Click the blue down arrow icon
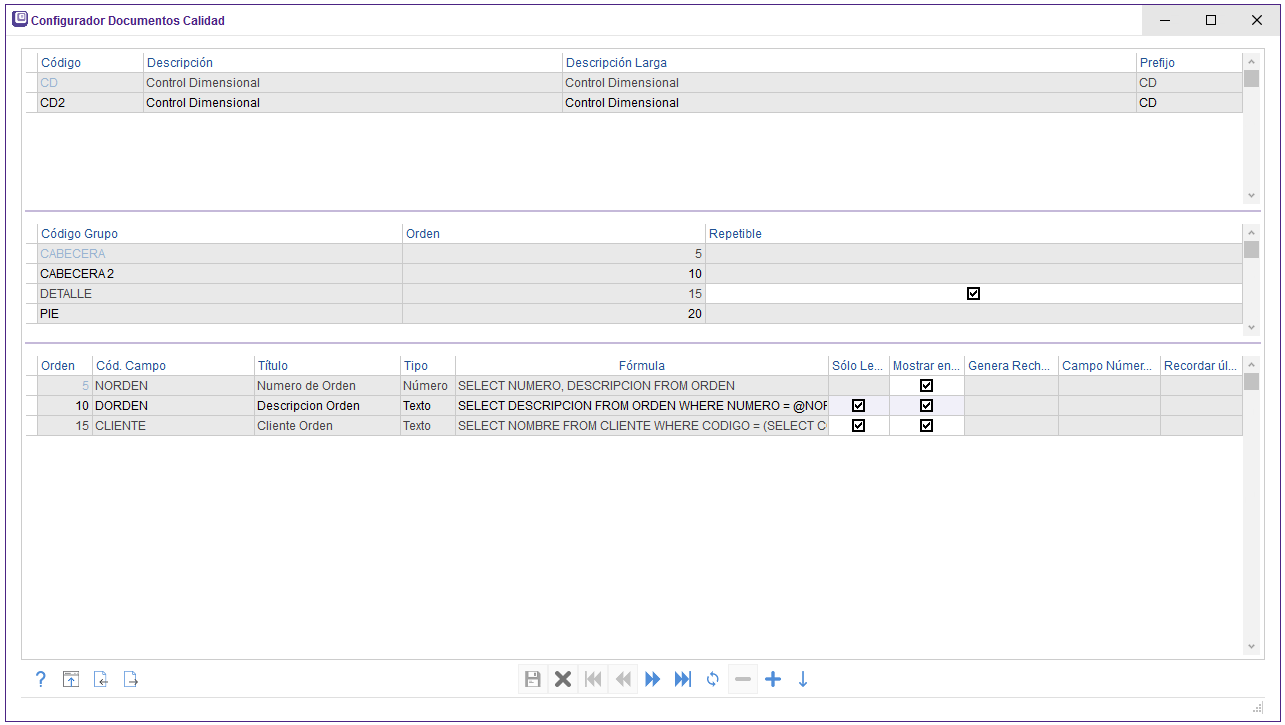The width and height of the screenshot is (1285, 725). 803,680
